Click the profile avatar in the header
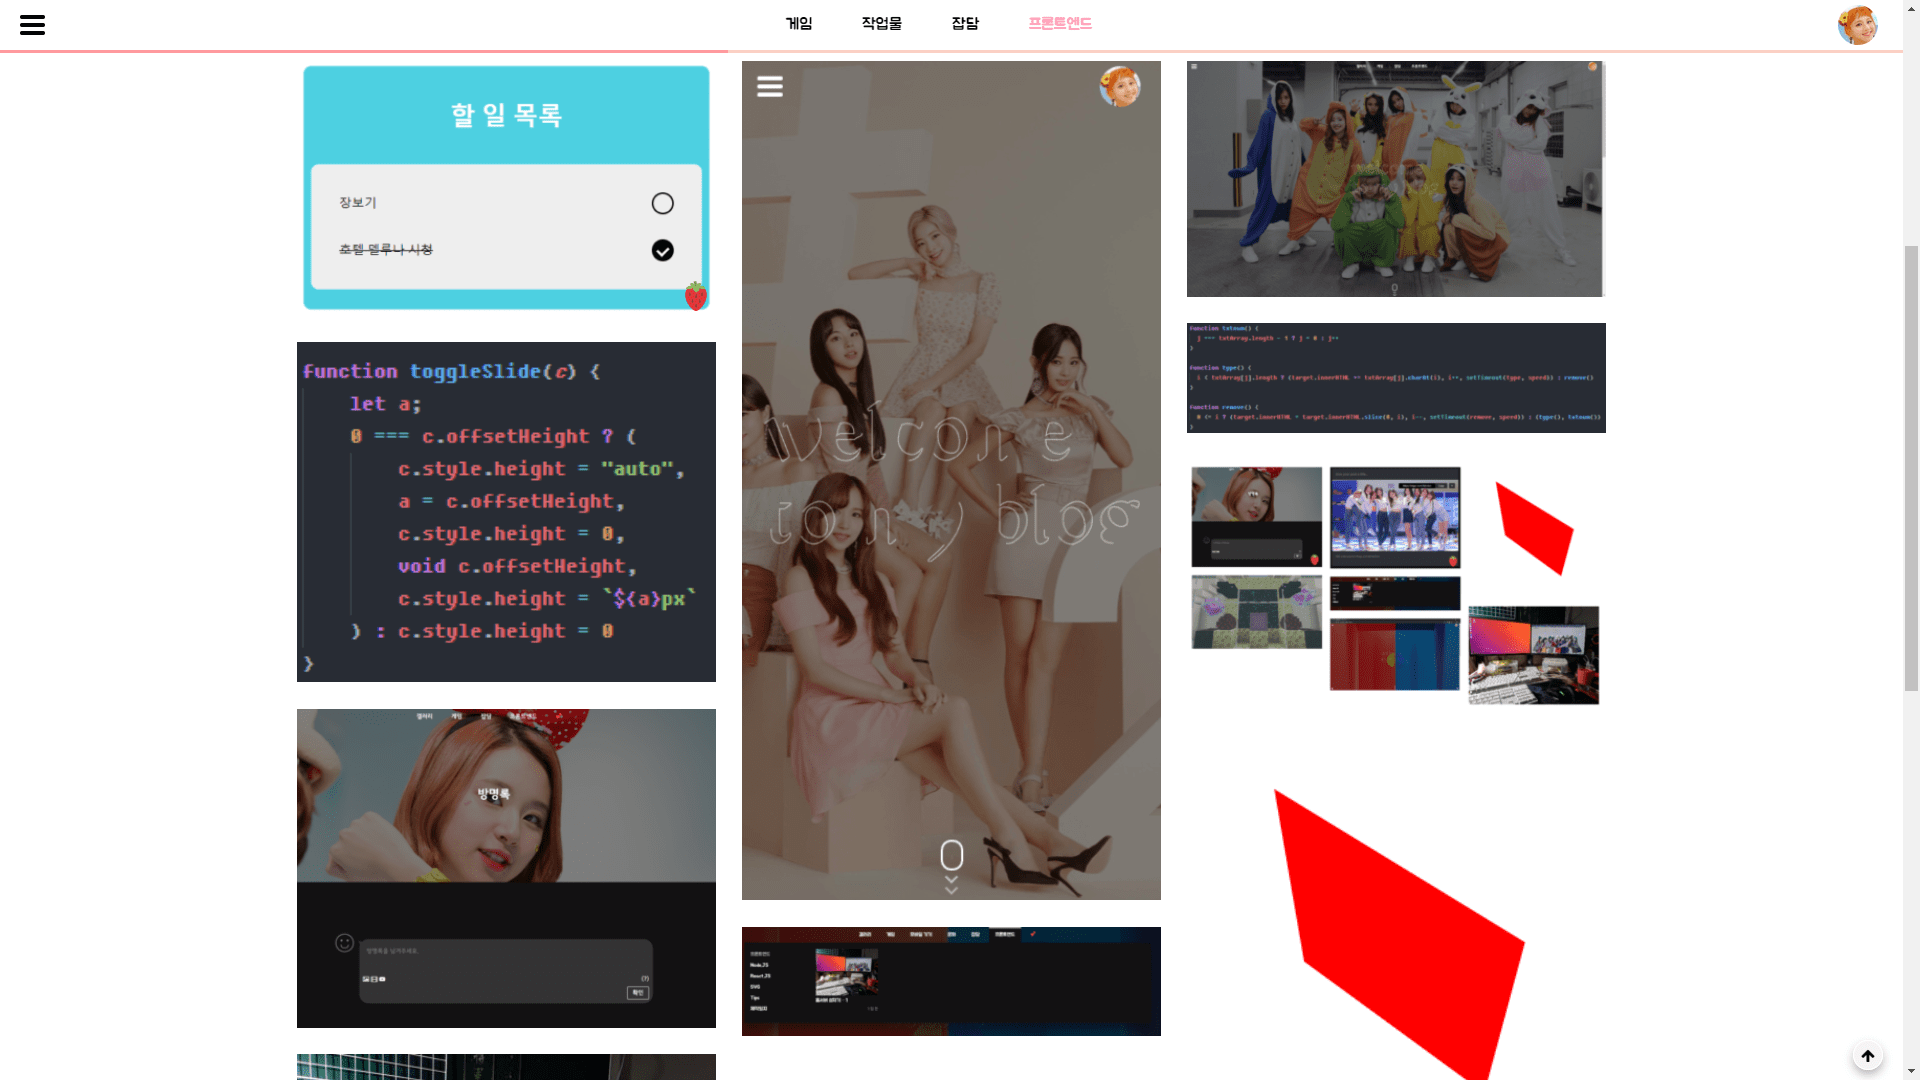The width and height of the screenshot is (1920, 1080). (x=1857, y=25)
